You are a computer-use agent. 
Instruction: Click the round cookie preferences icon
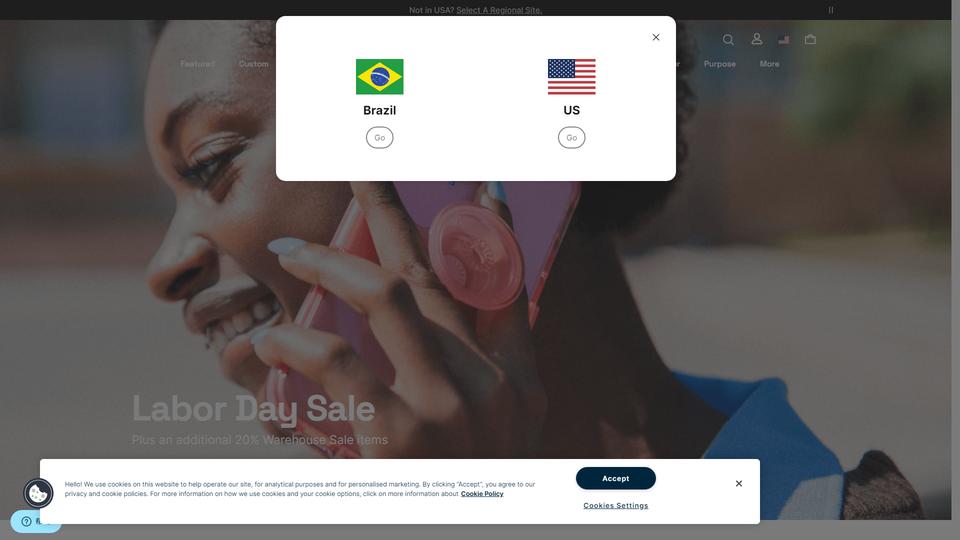[x=38, y=493]
